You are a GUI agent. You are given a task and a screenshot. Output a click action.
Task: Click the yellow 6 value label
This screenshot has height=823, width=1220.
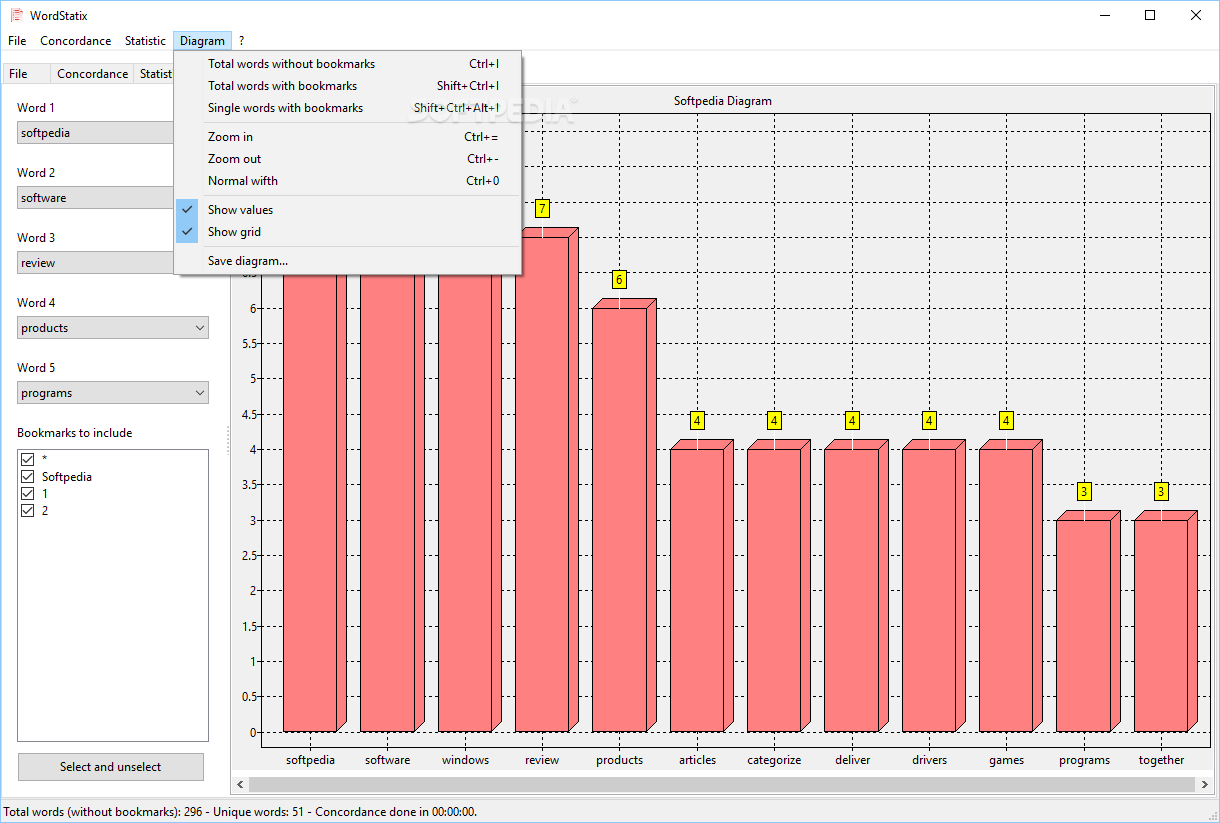tap(620, 279)
